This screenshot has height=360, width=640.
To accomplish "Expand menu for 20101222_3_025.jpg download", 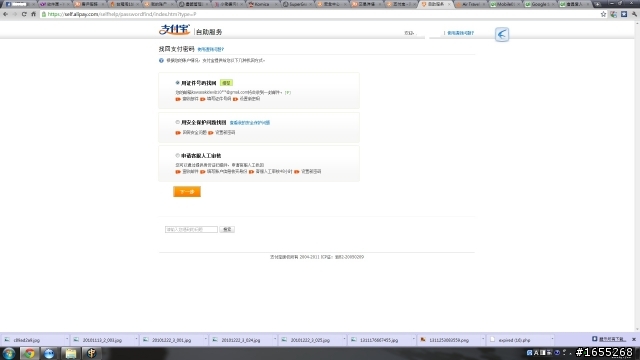I will click(344, 340).
